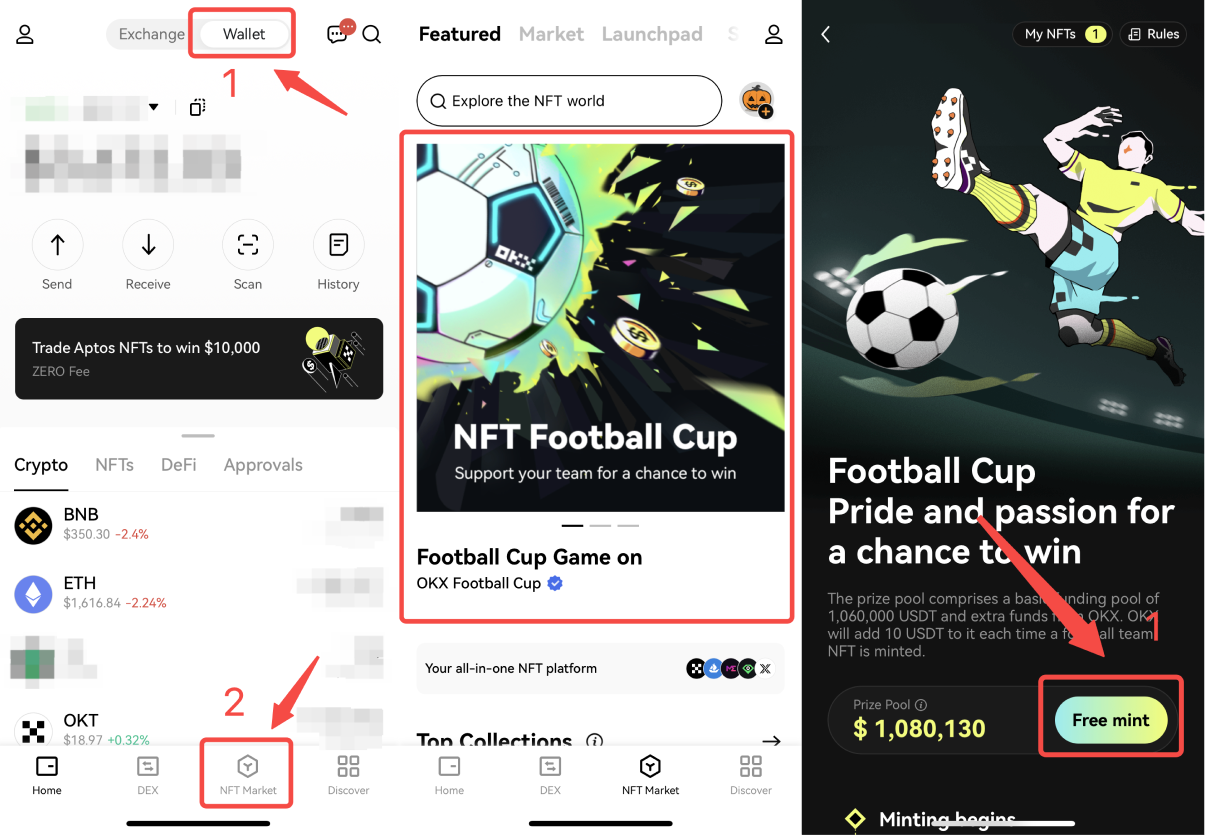Tap the Free mint button
This screenshot has width=1210, height=838.
coord(1111,720)
